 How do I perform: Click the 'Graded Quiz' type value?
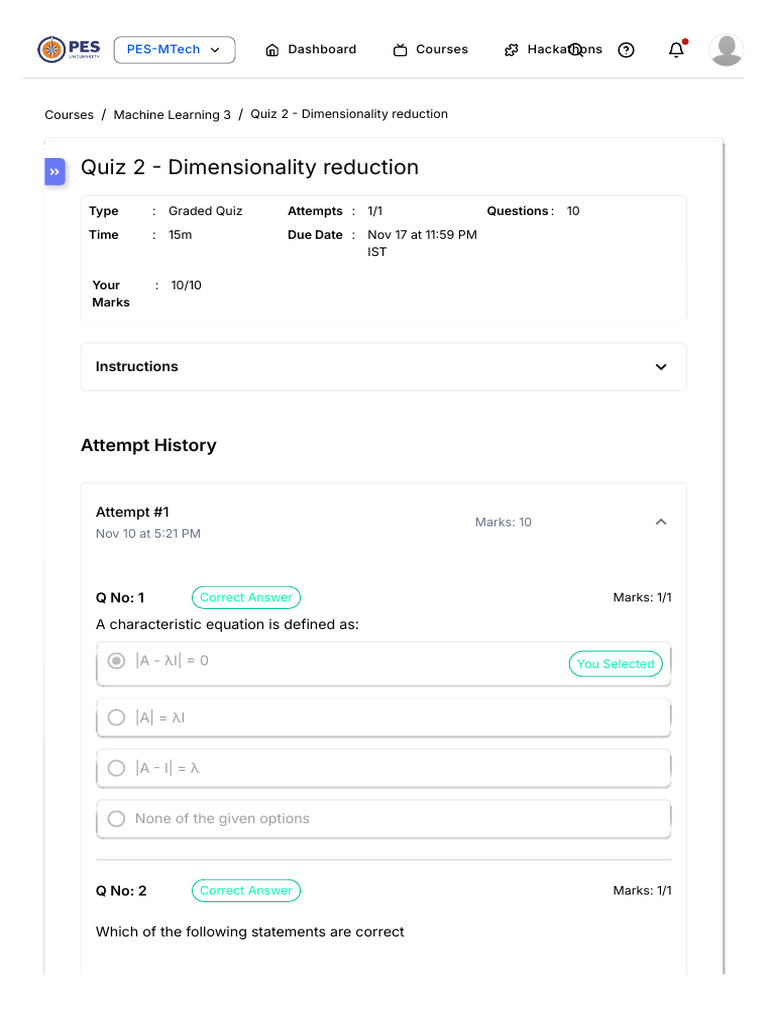[206, 211]
